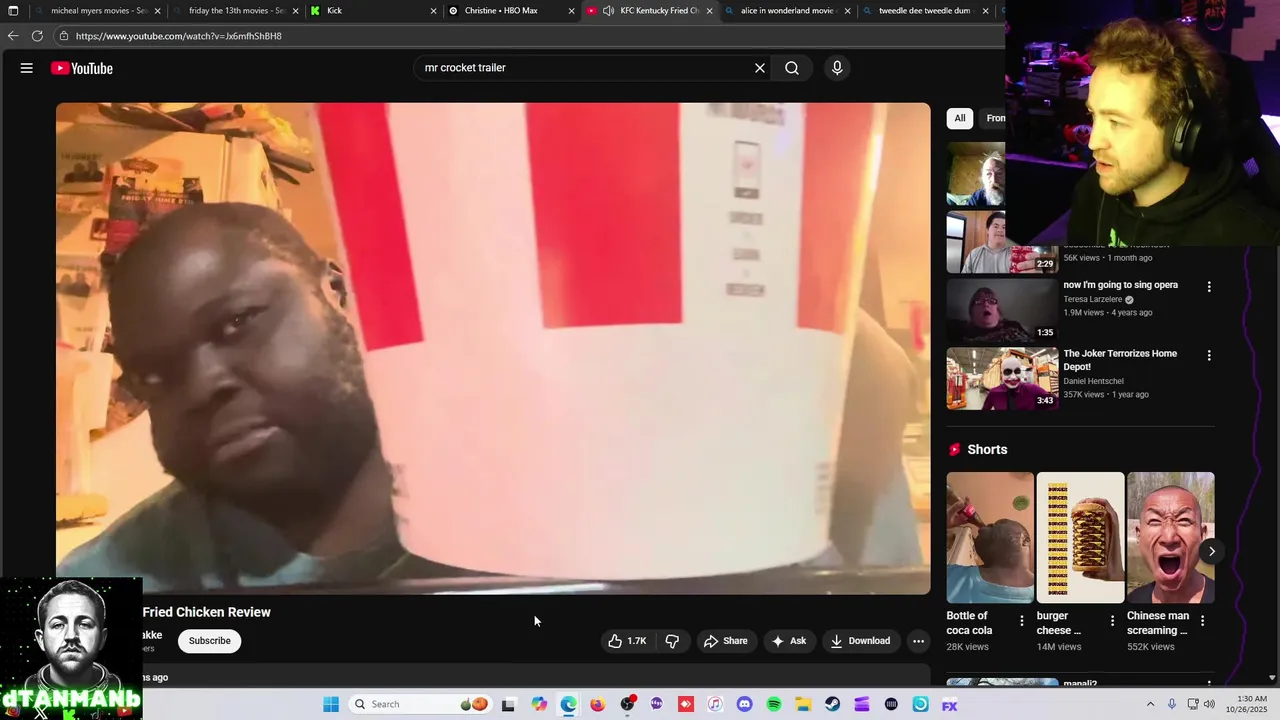Viewport: 1280px width, 720px height.
Task: Like the video (1.7K)
Action: 627,641
